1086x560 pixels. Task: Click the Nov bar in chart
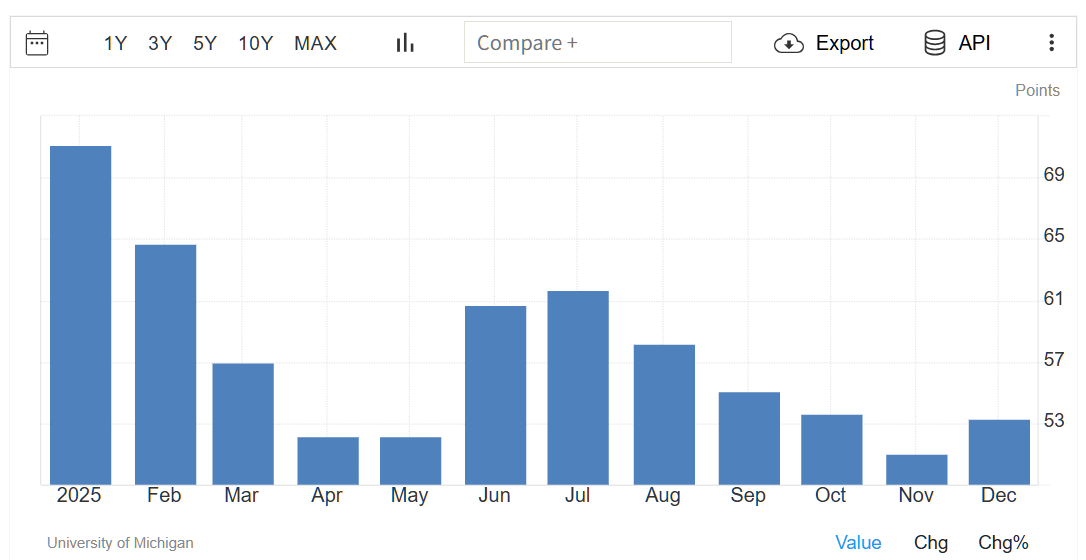coord(917,470)
